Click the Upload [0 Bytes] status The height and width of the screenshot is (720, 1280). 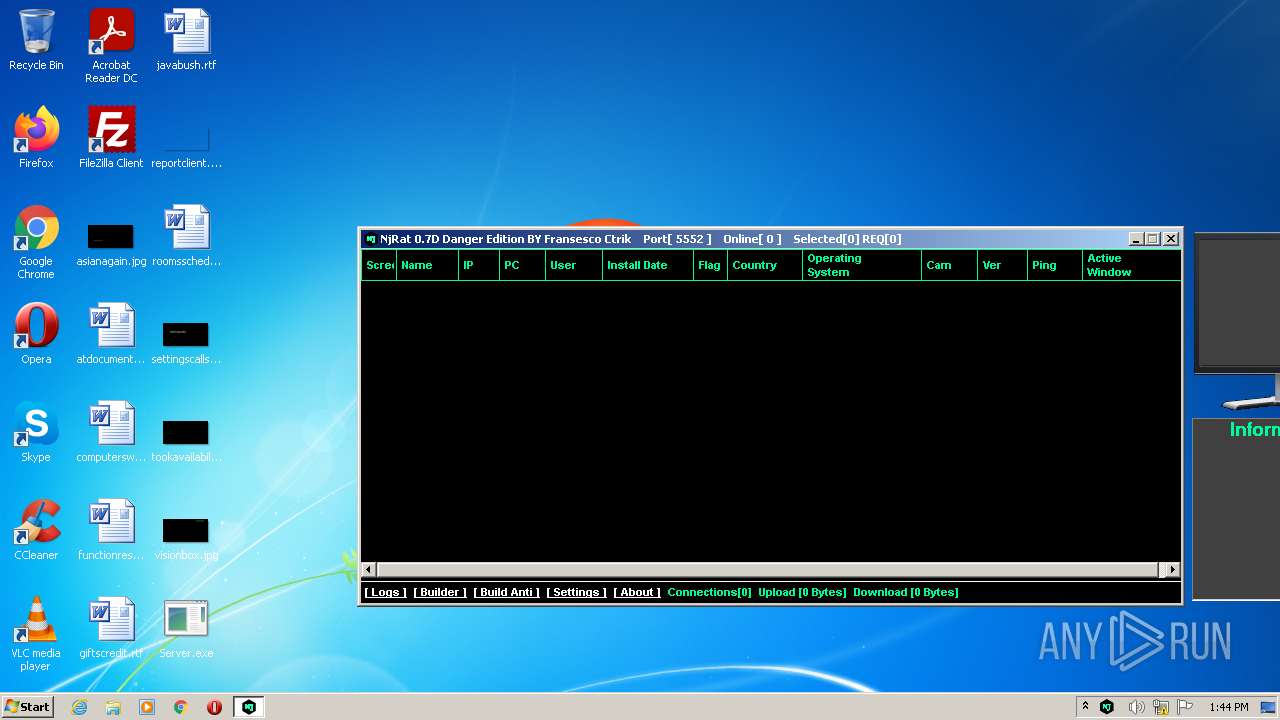802,592
